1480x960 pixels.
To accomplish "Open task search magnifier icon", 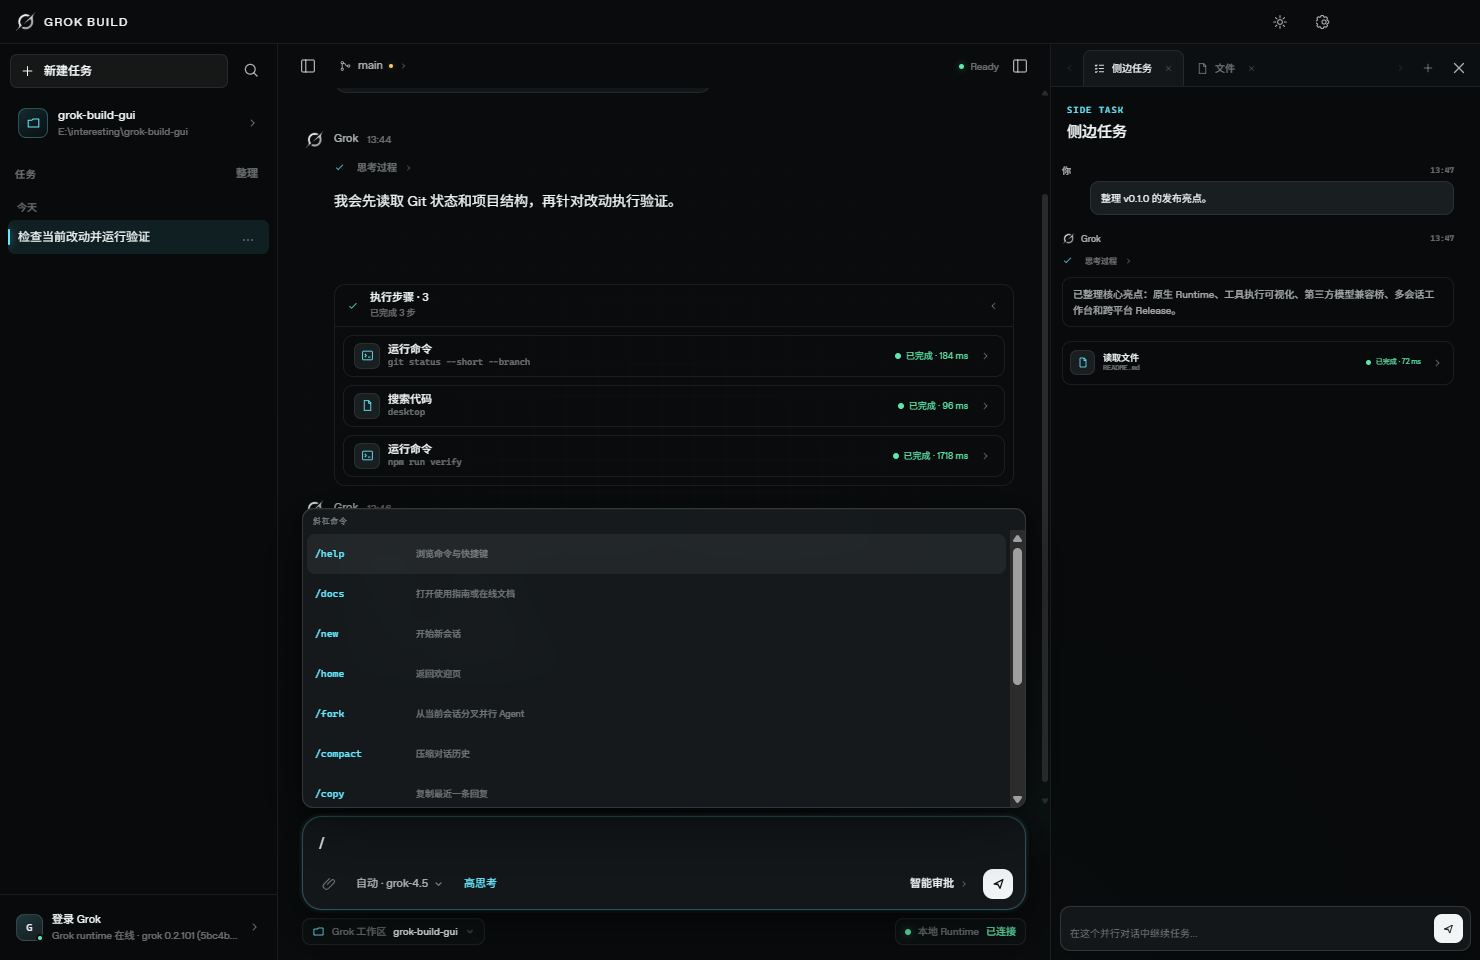I will tap(251, 71).
